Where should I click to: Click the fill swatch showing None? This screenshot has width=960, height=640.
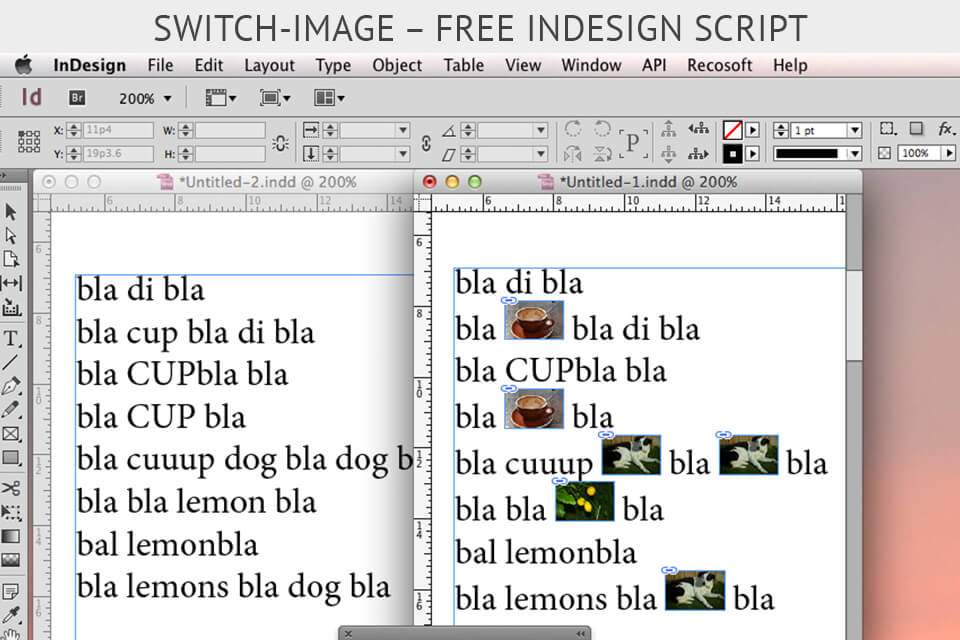pos(732,130)
